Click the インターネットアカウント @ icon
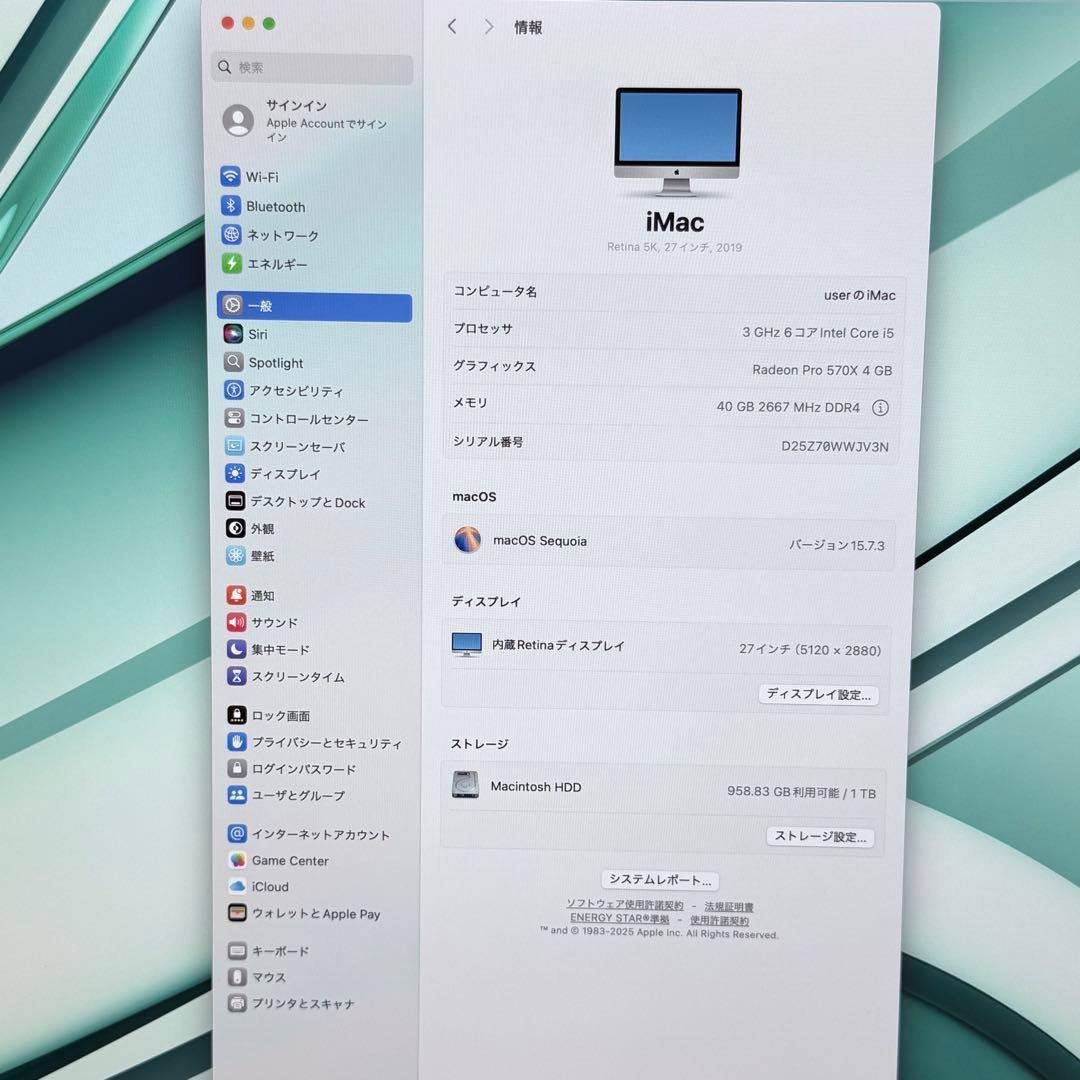 (x=237, y=833)
